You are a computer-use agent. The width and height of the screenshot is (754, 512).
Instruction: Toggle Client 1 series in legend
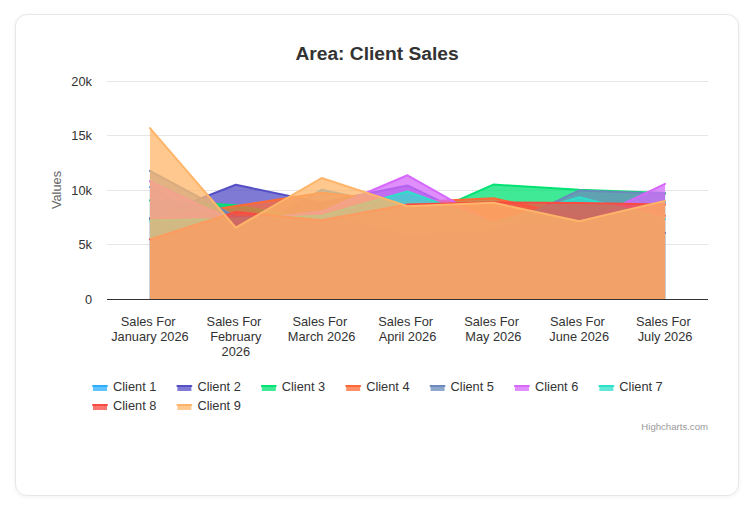125,387
